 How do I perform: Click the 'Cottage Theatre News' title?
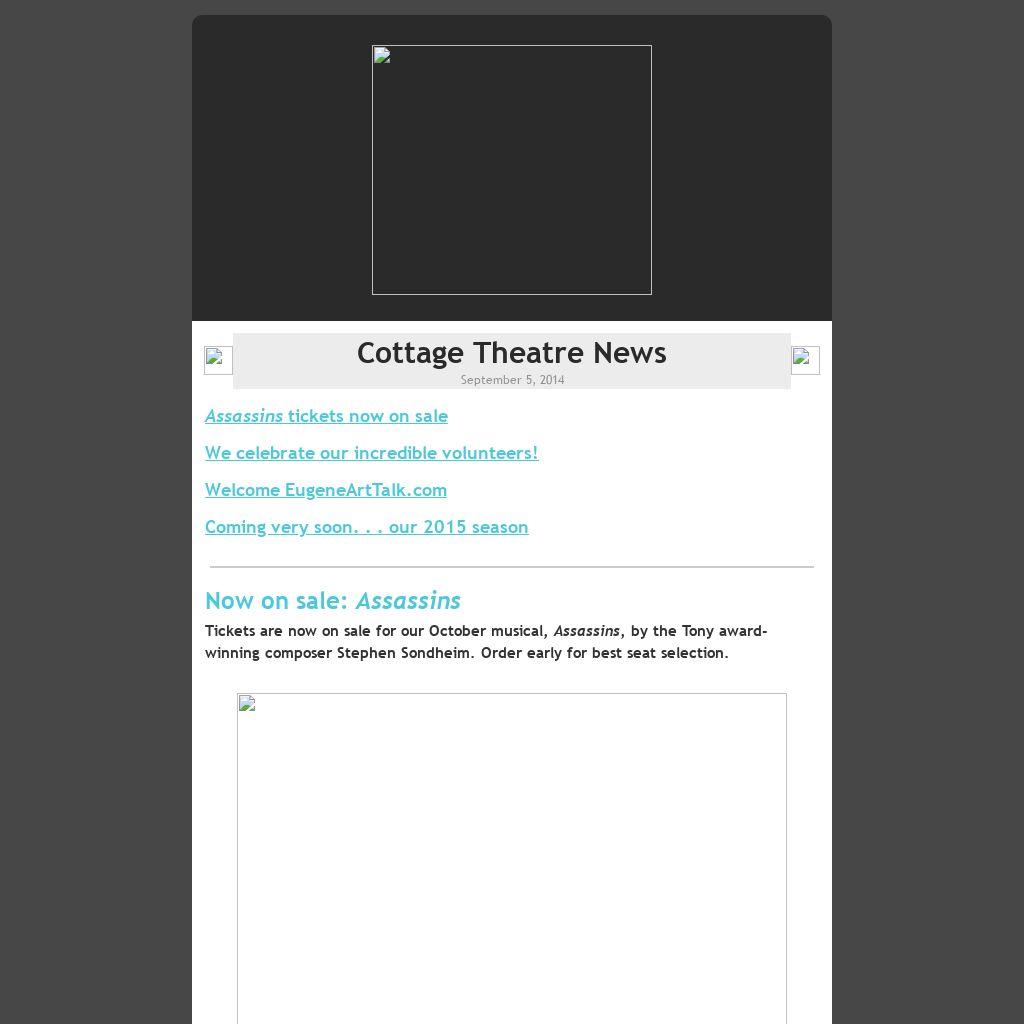coord(511,353)
